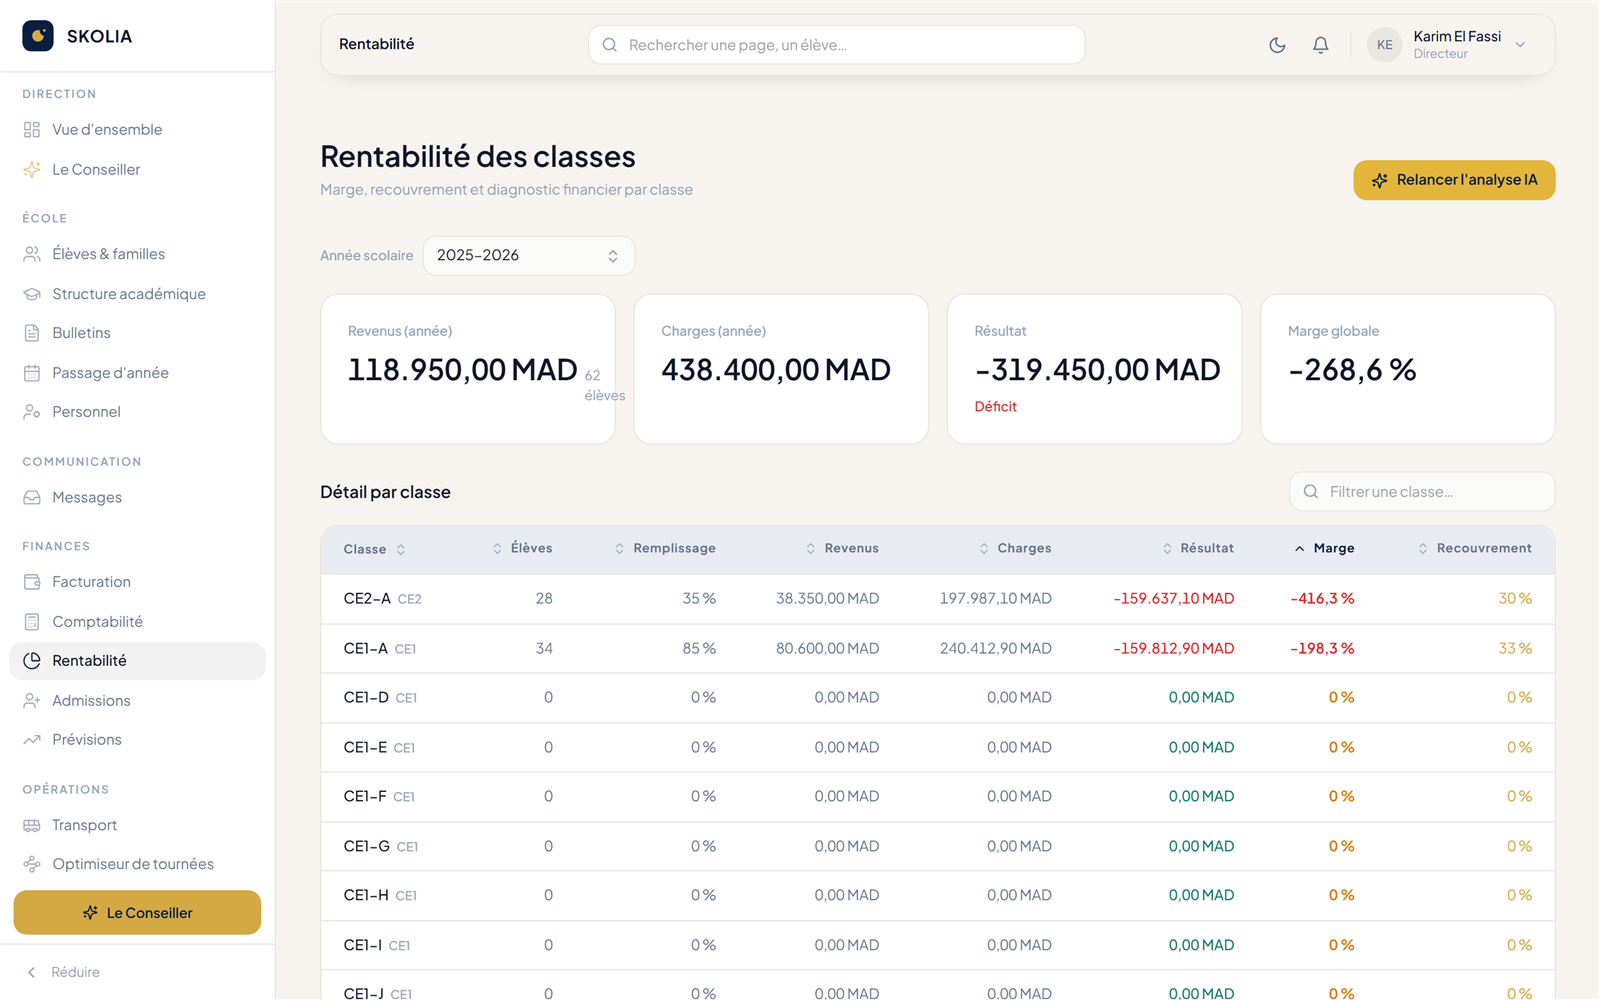Open Bulletins page icon
This screenshot has width=1600, height=1000.
pos(32,333)
